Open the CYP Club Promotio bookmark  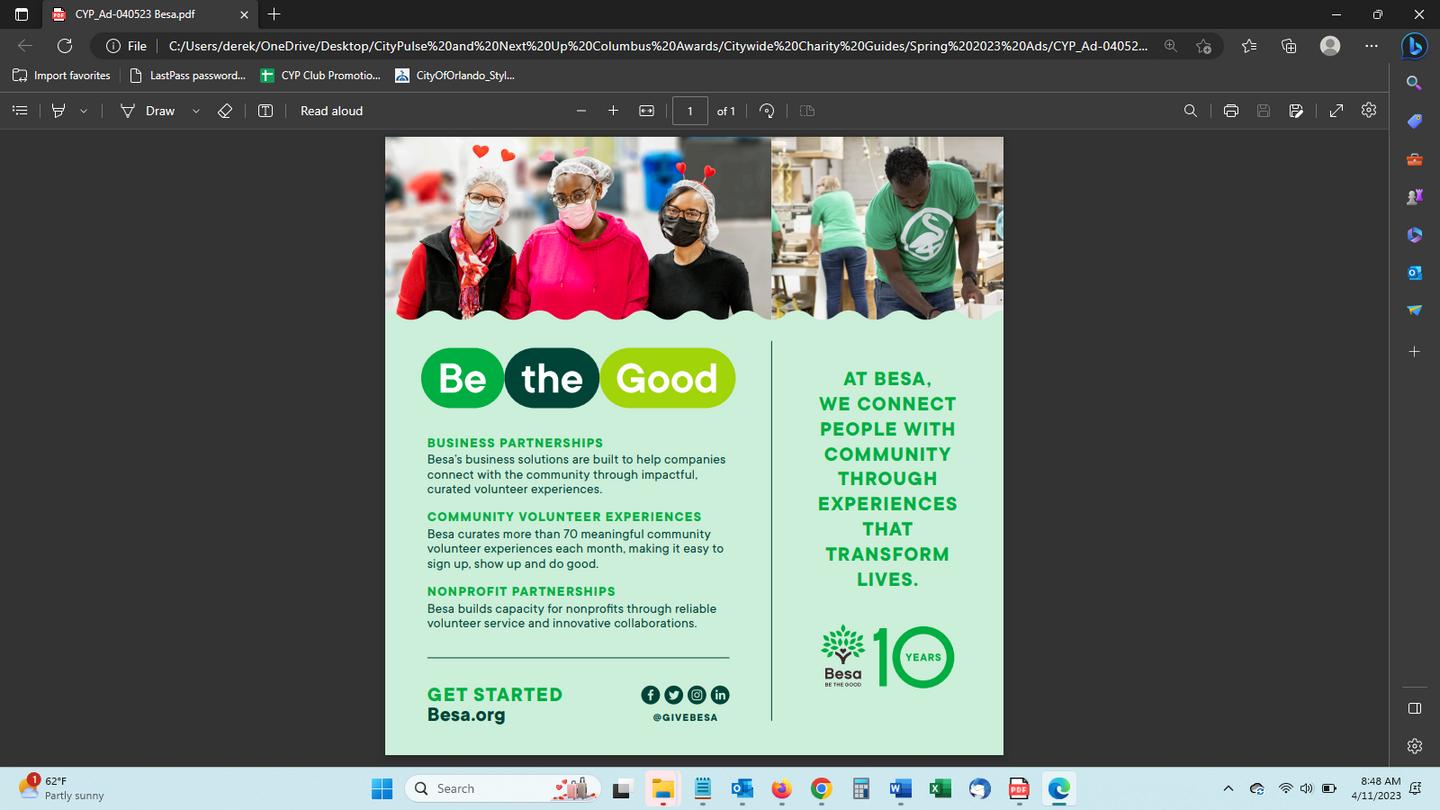[x=321, y=75]
